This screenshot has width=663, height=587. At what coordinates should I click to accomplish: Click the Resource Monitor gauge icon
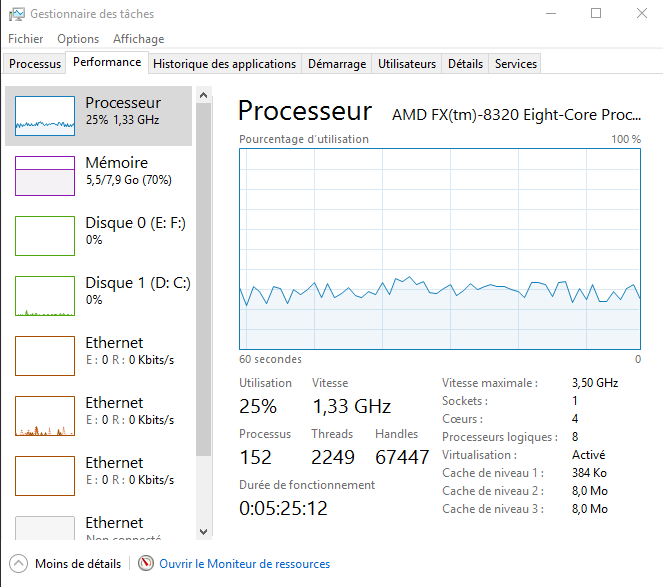[146, 563]
